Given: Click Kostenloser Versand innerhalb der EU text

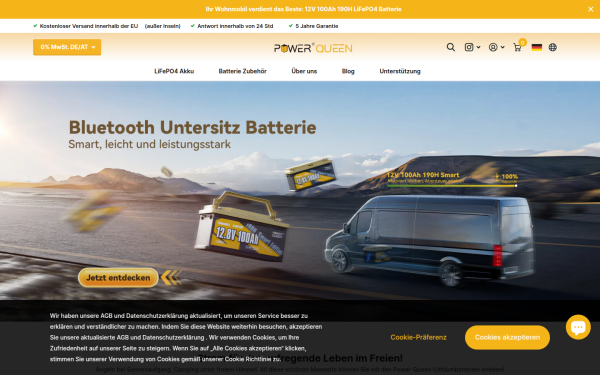Looking at the screenshot, I should pyautogui.click(x=89, y=26).
